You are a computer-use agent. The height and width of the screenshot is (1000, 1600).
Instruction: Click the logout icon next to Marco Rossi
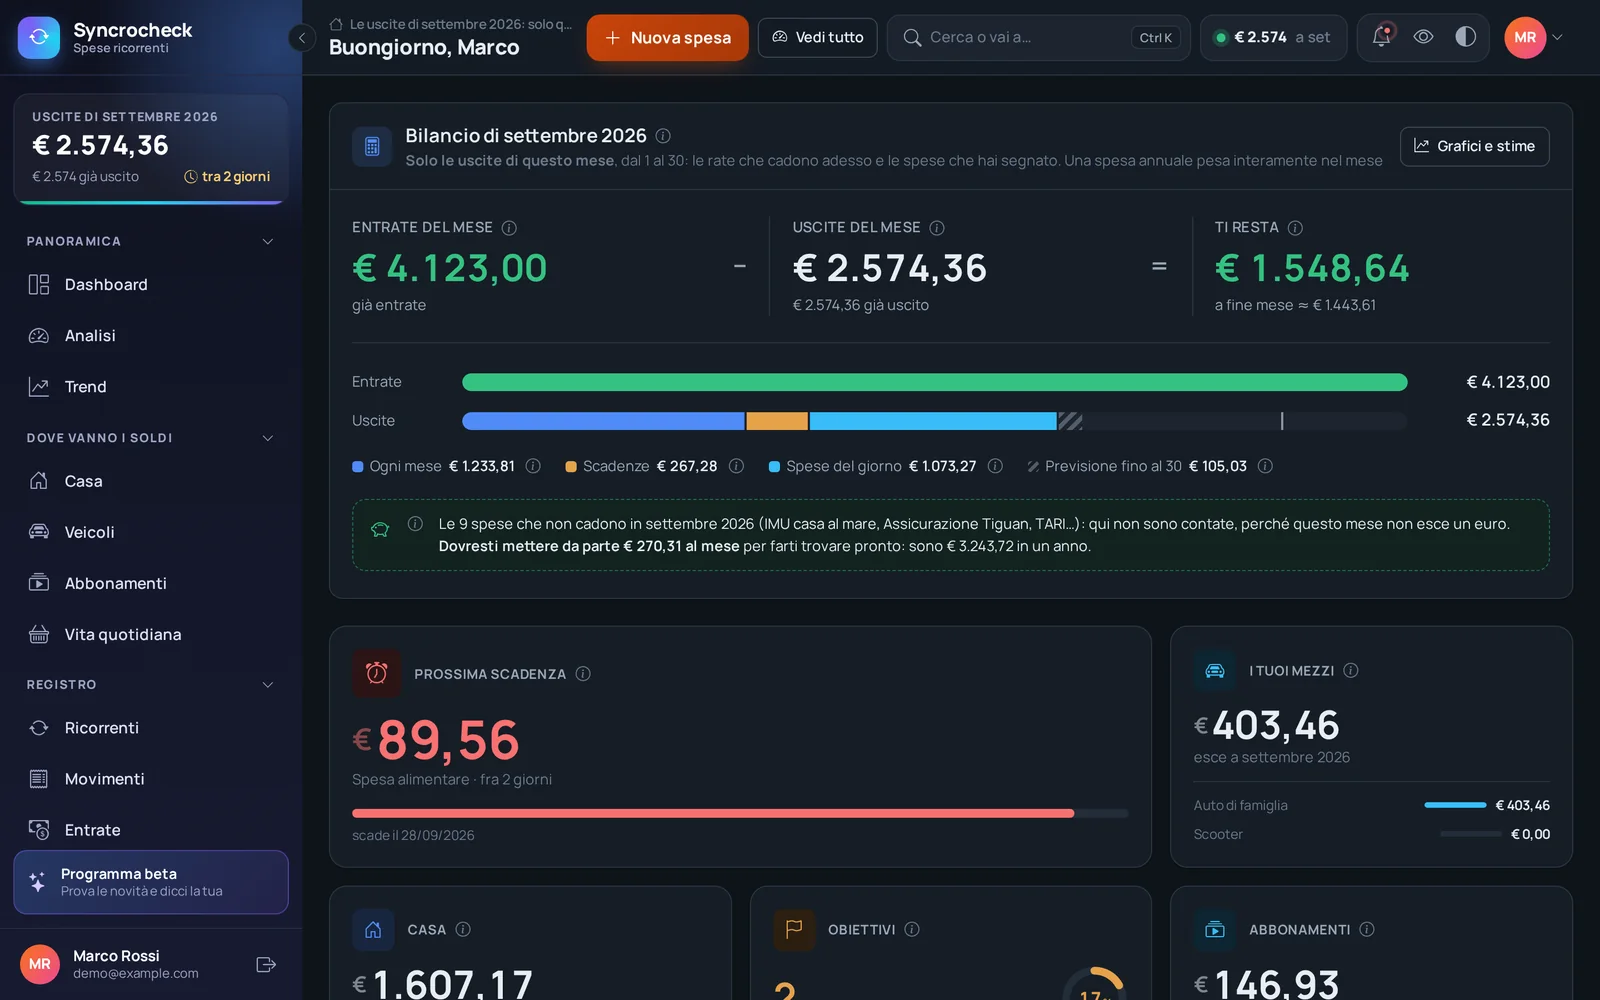[x=266, y=965]
